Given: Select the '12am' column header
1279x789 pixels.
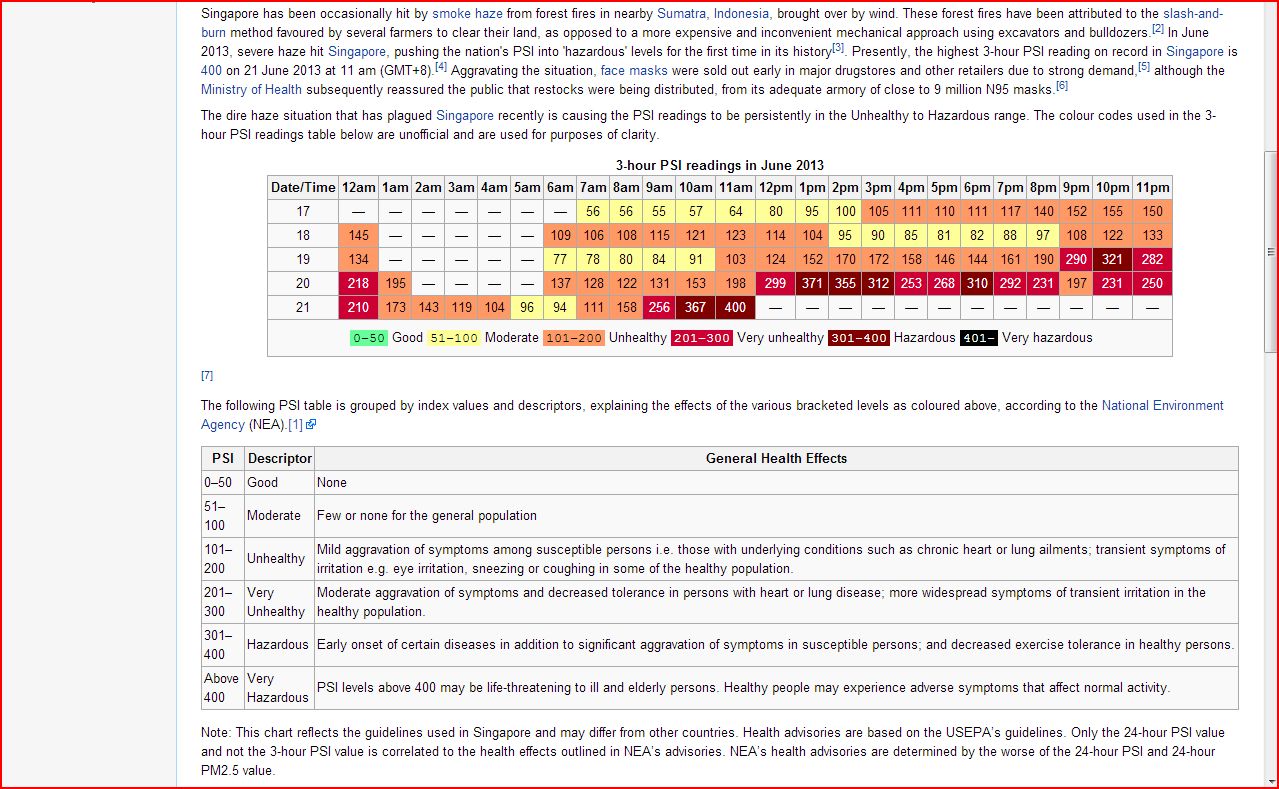Looking at the screenshot, I should tap(358, 188).
